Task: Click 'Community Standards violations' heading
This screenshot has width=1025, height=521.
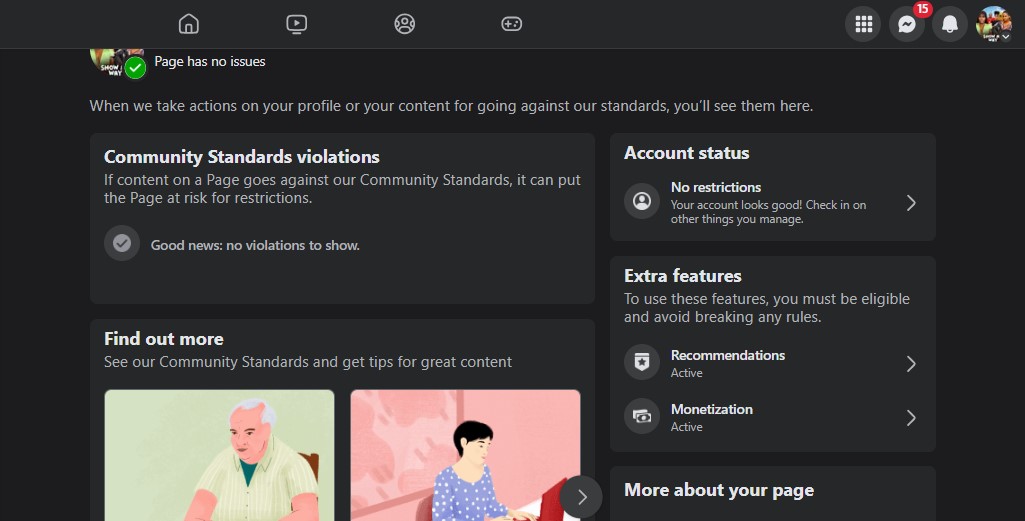Action: tap(242, 157)
